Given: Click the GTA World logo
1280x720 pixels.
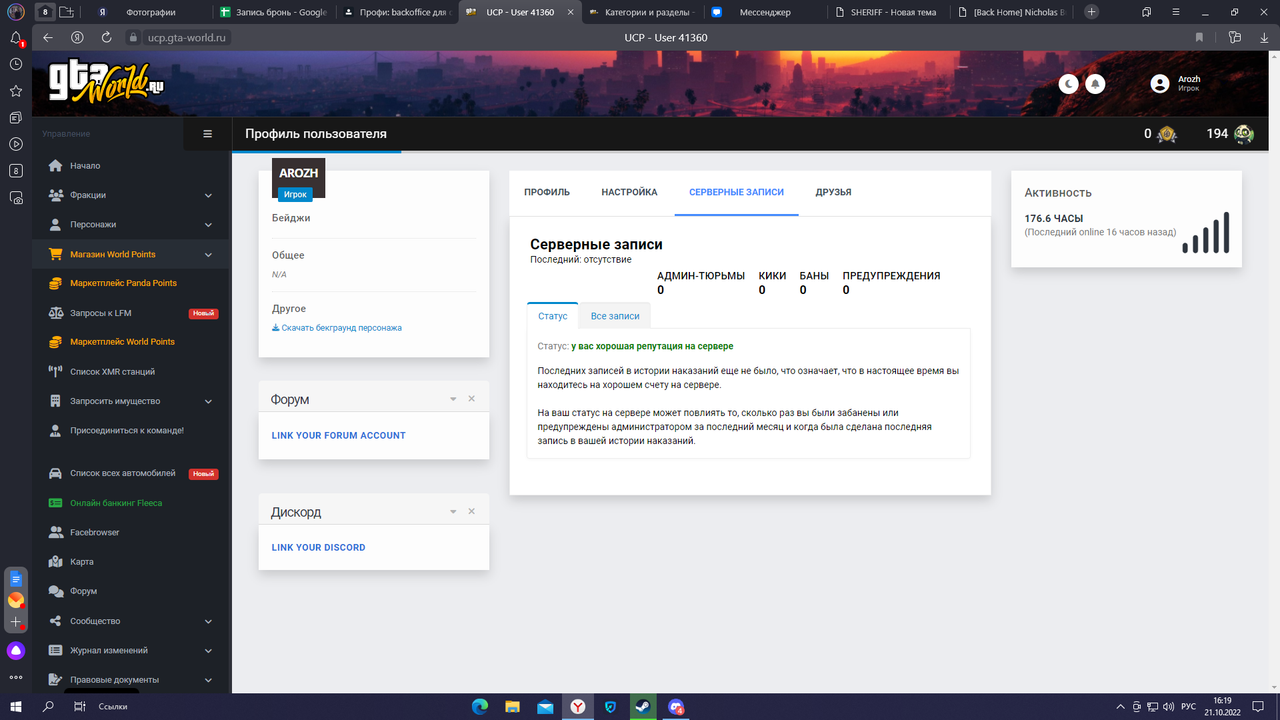Looking at the screenshot, I should (x=107, y=83).
